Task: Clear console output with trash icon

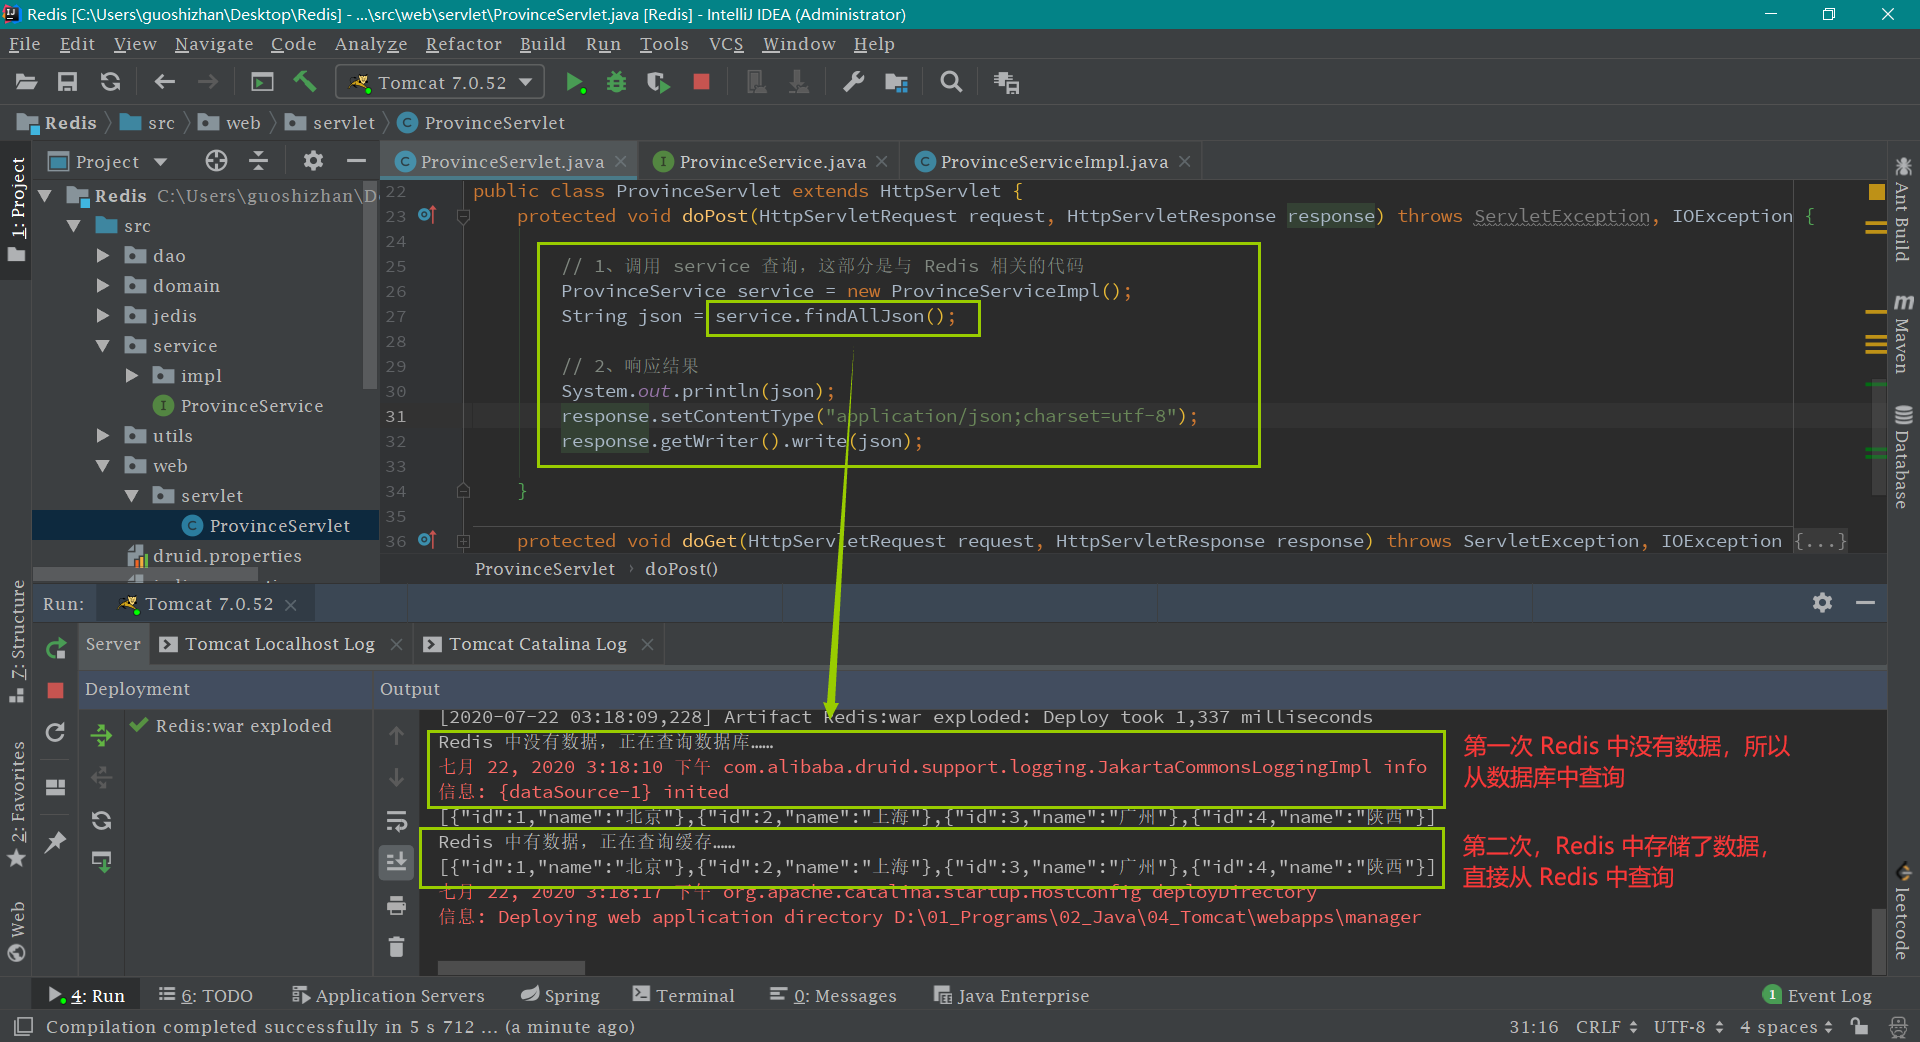Action: (x=397, y=946)
